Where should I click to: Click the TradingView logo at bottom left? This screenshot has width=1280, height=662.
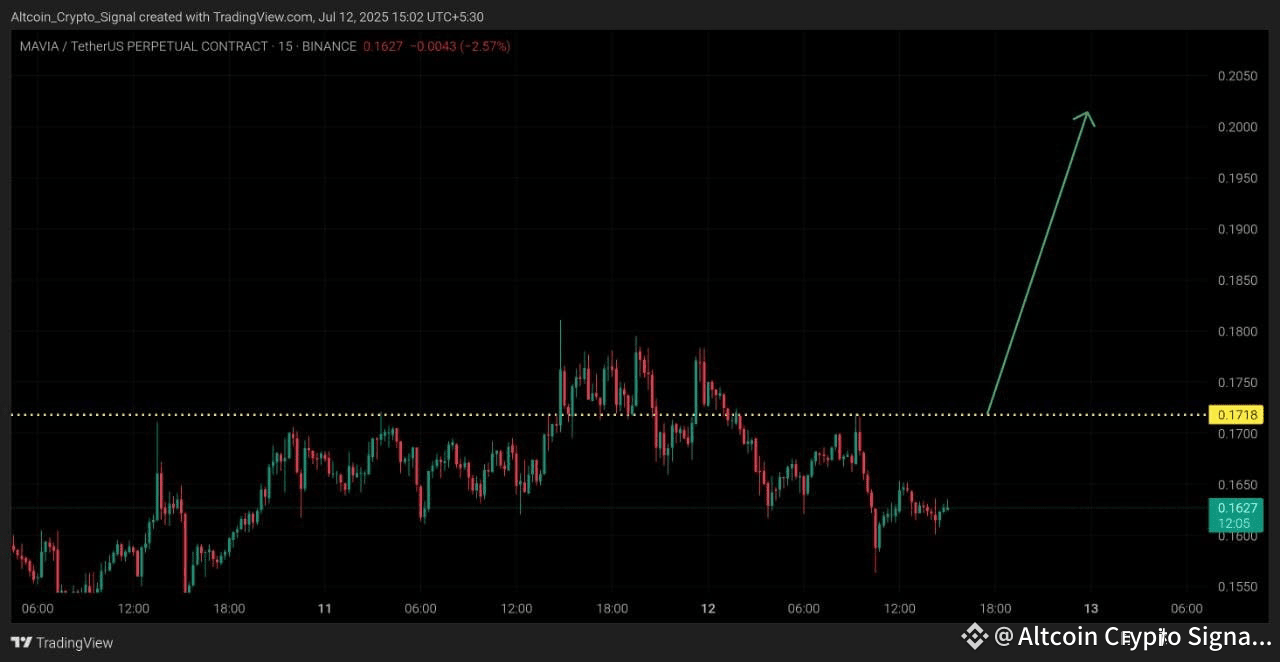[x=62, y=643]
